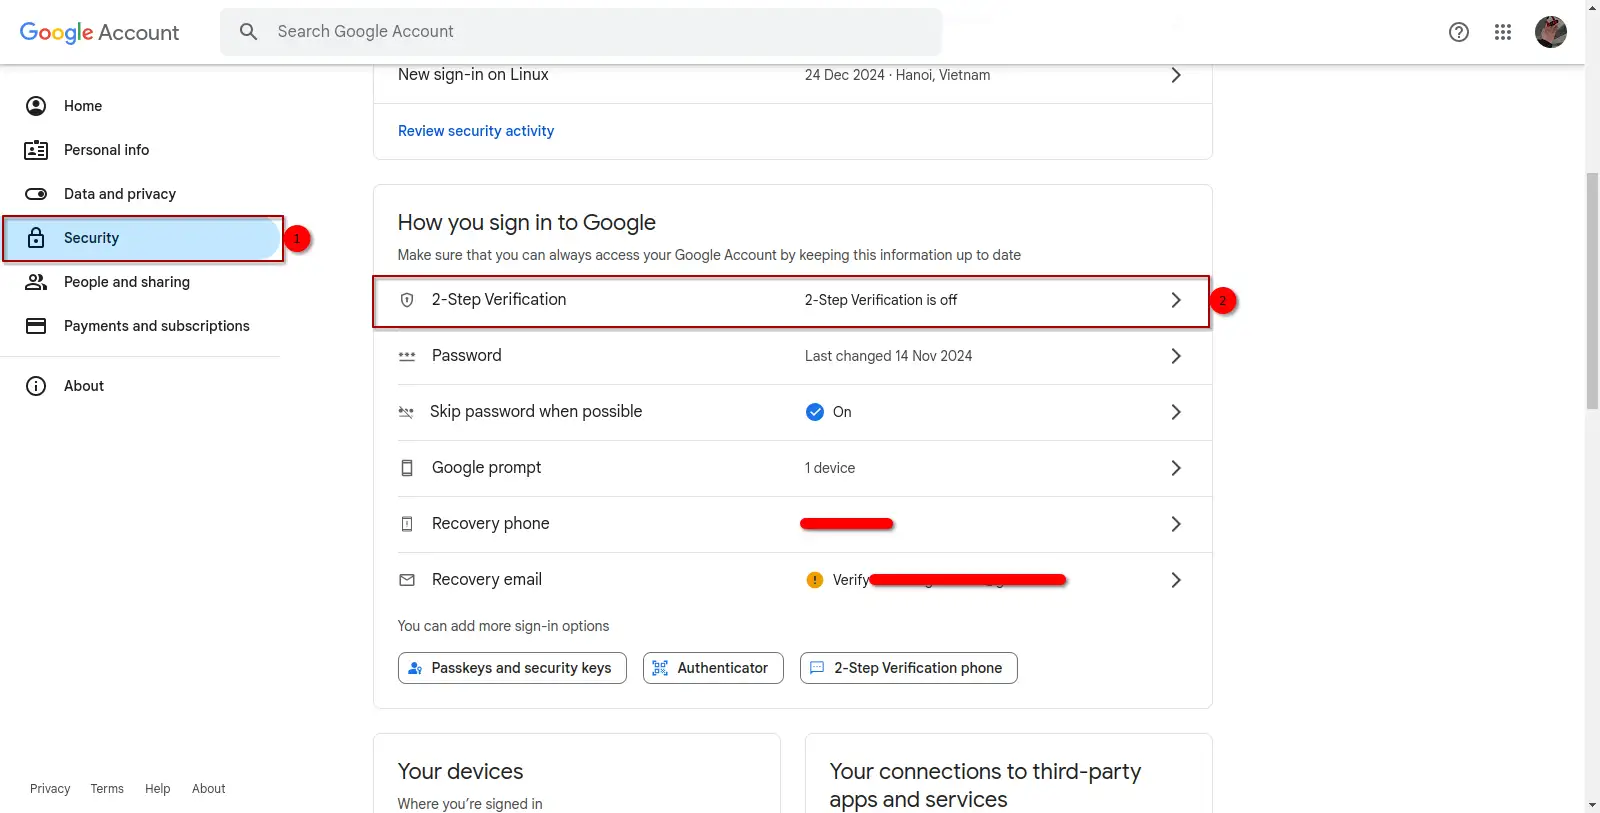Open the help question mark icon

point(1459,32)
